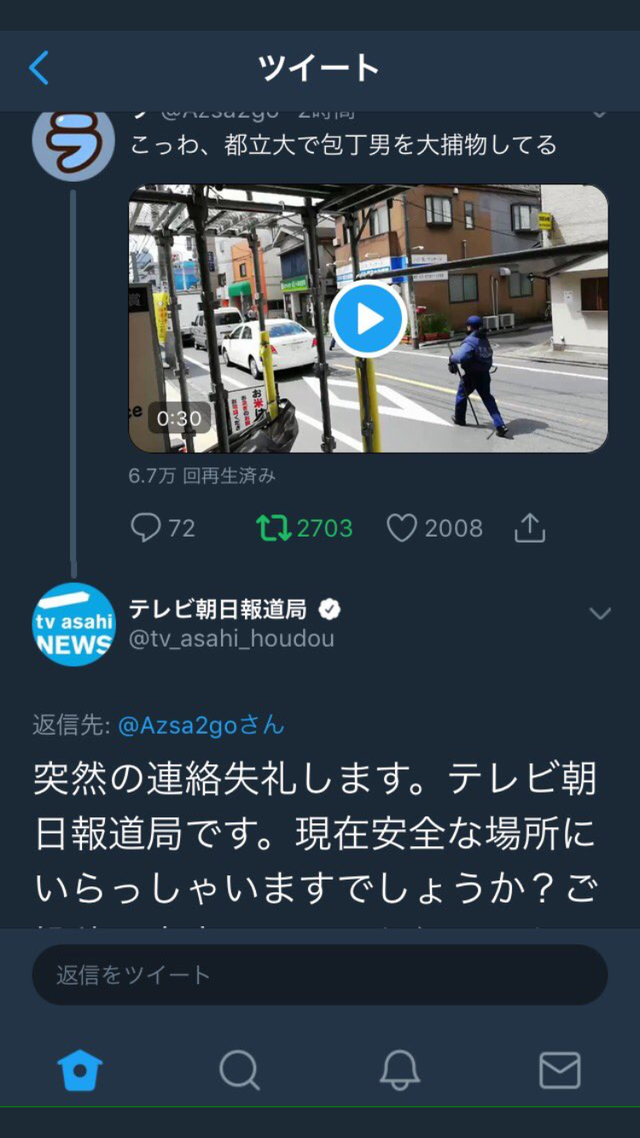The height and width of the screenshot is (1138, 640).
Task: Open the テレビ朝日報道局 display name
Action: point(218,610)
